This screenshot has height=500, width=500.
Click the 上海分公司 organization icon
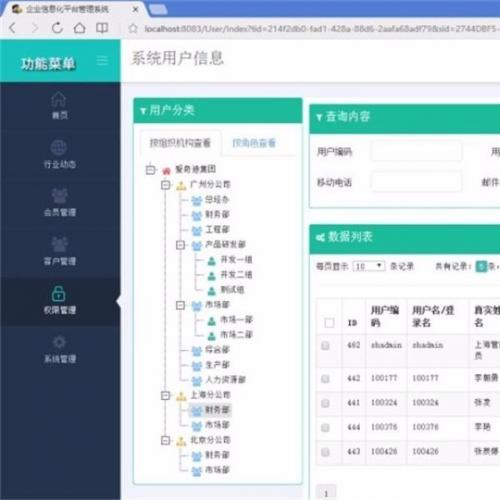181,396
